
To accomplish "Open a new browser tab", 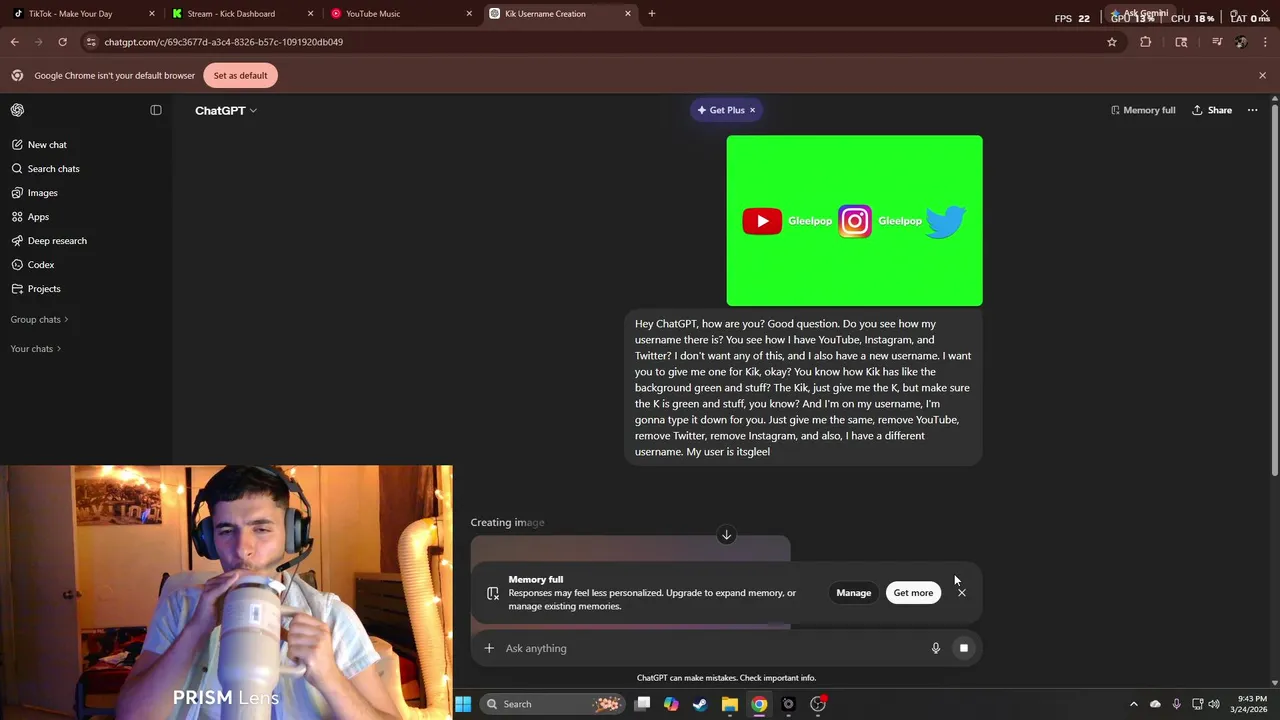I will (652, 14).
